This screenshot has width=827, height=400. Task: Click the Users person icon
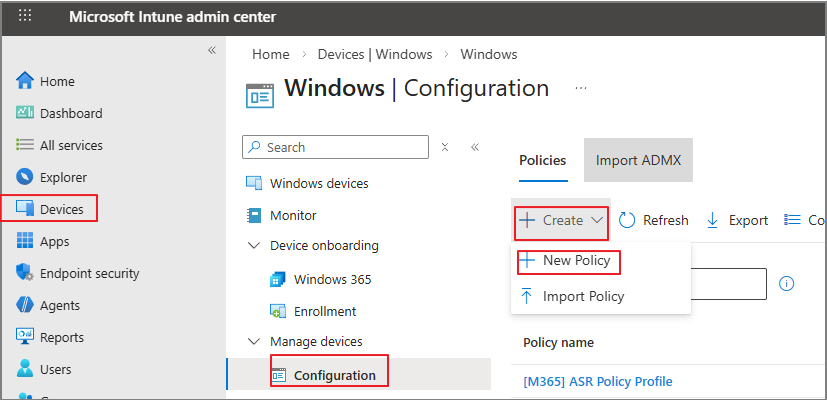coord(25,369)
